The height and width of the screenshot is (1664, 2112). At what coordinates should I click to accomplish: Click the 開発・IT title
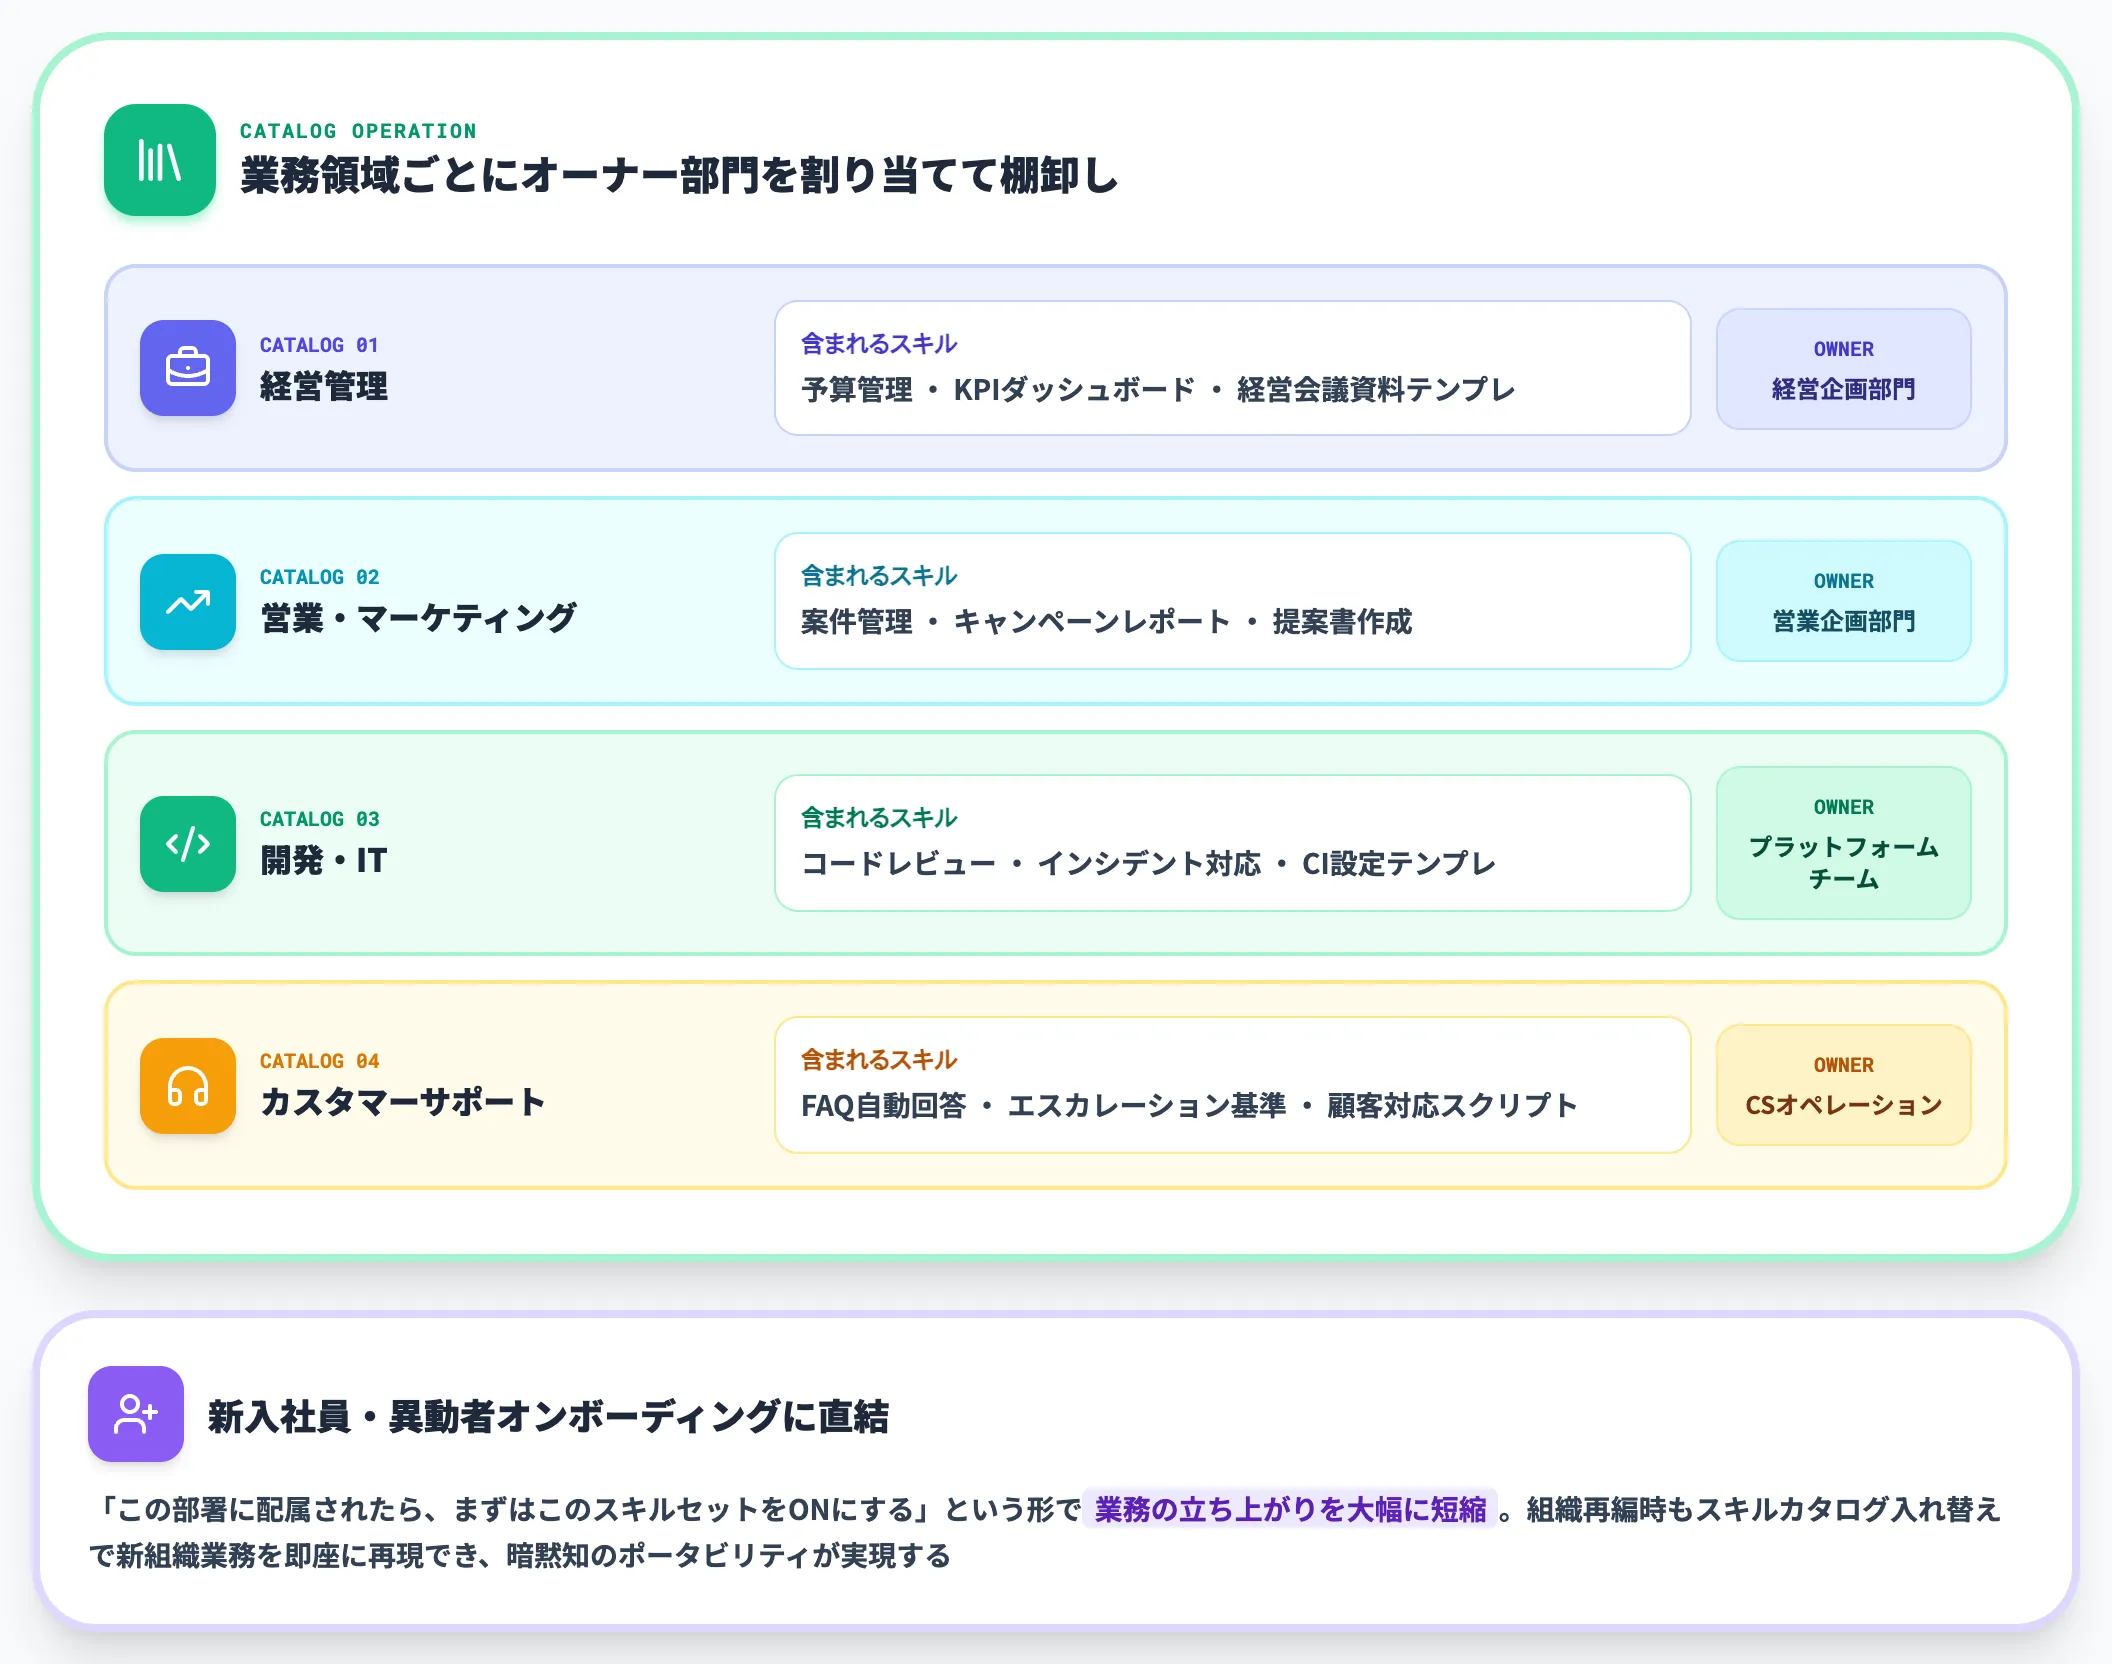323,860
